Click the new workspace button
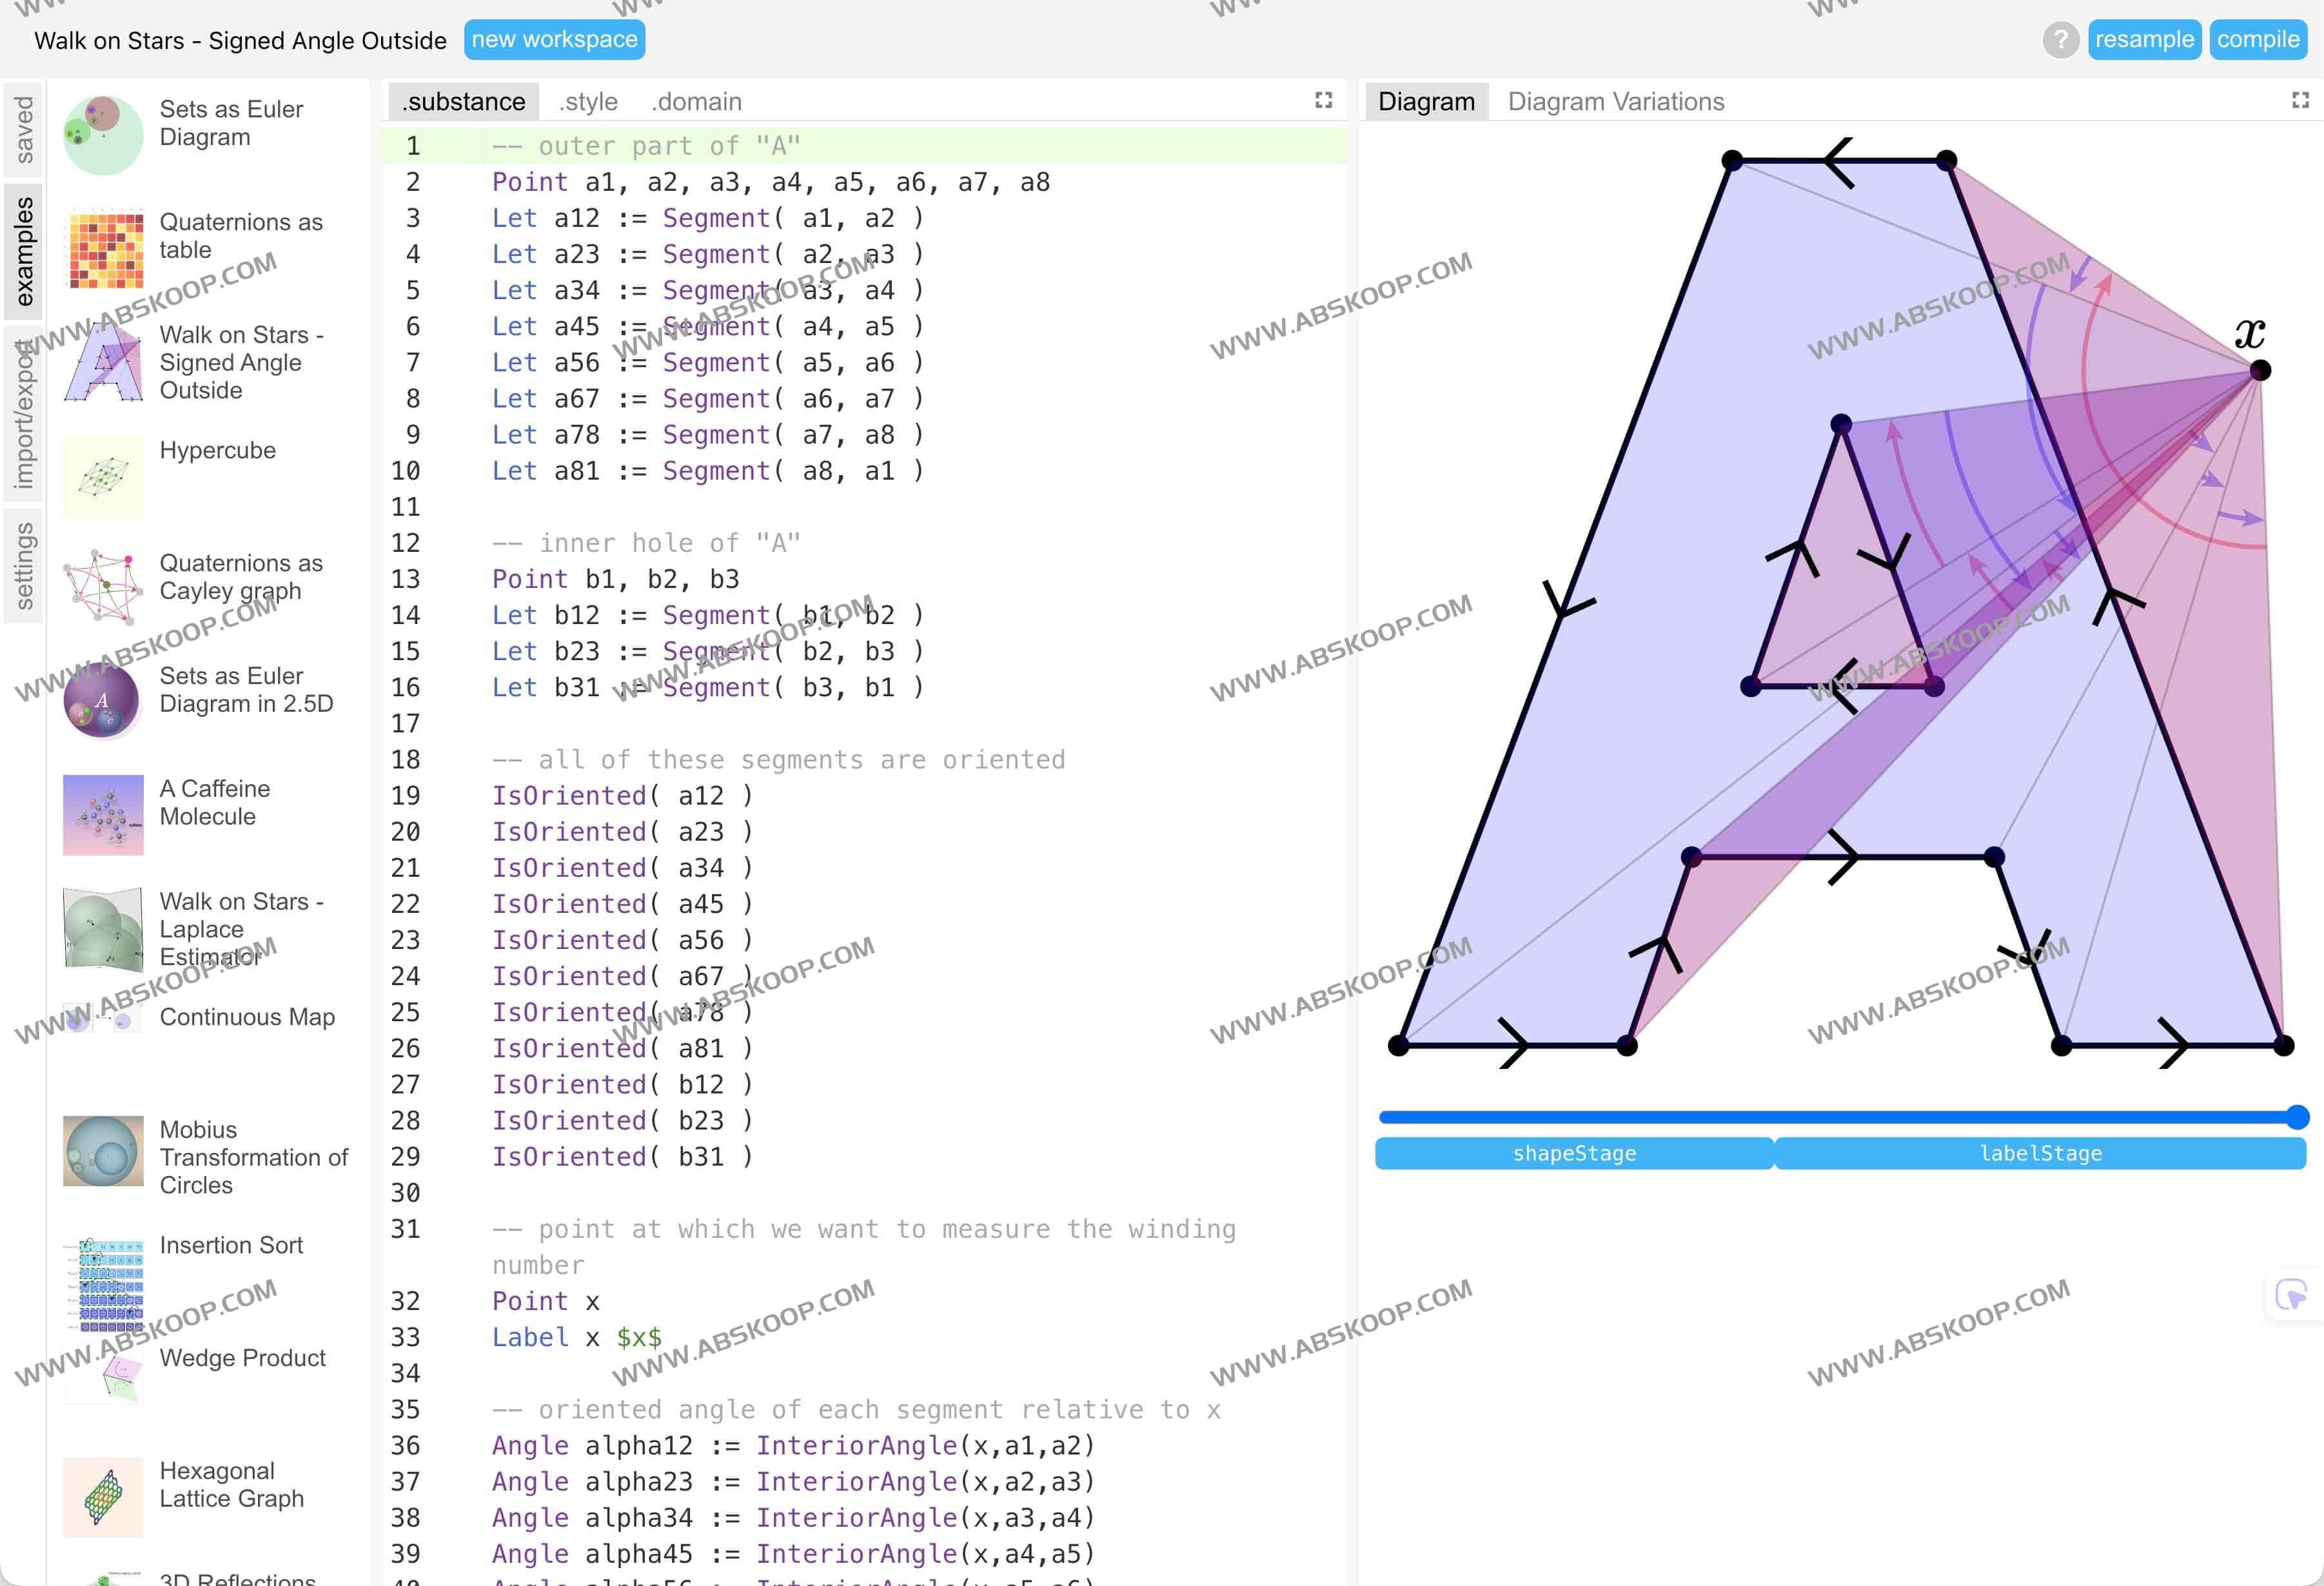Screen dimensions: 2324x1586 554,40
